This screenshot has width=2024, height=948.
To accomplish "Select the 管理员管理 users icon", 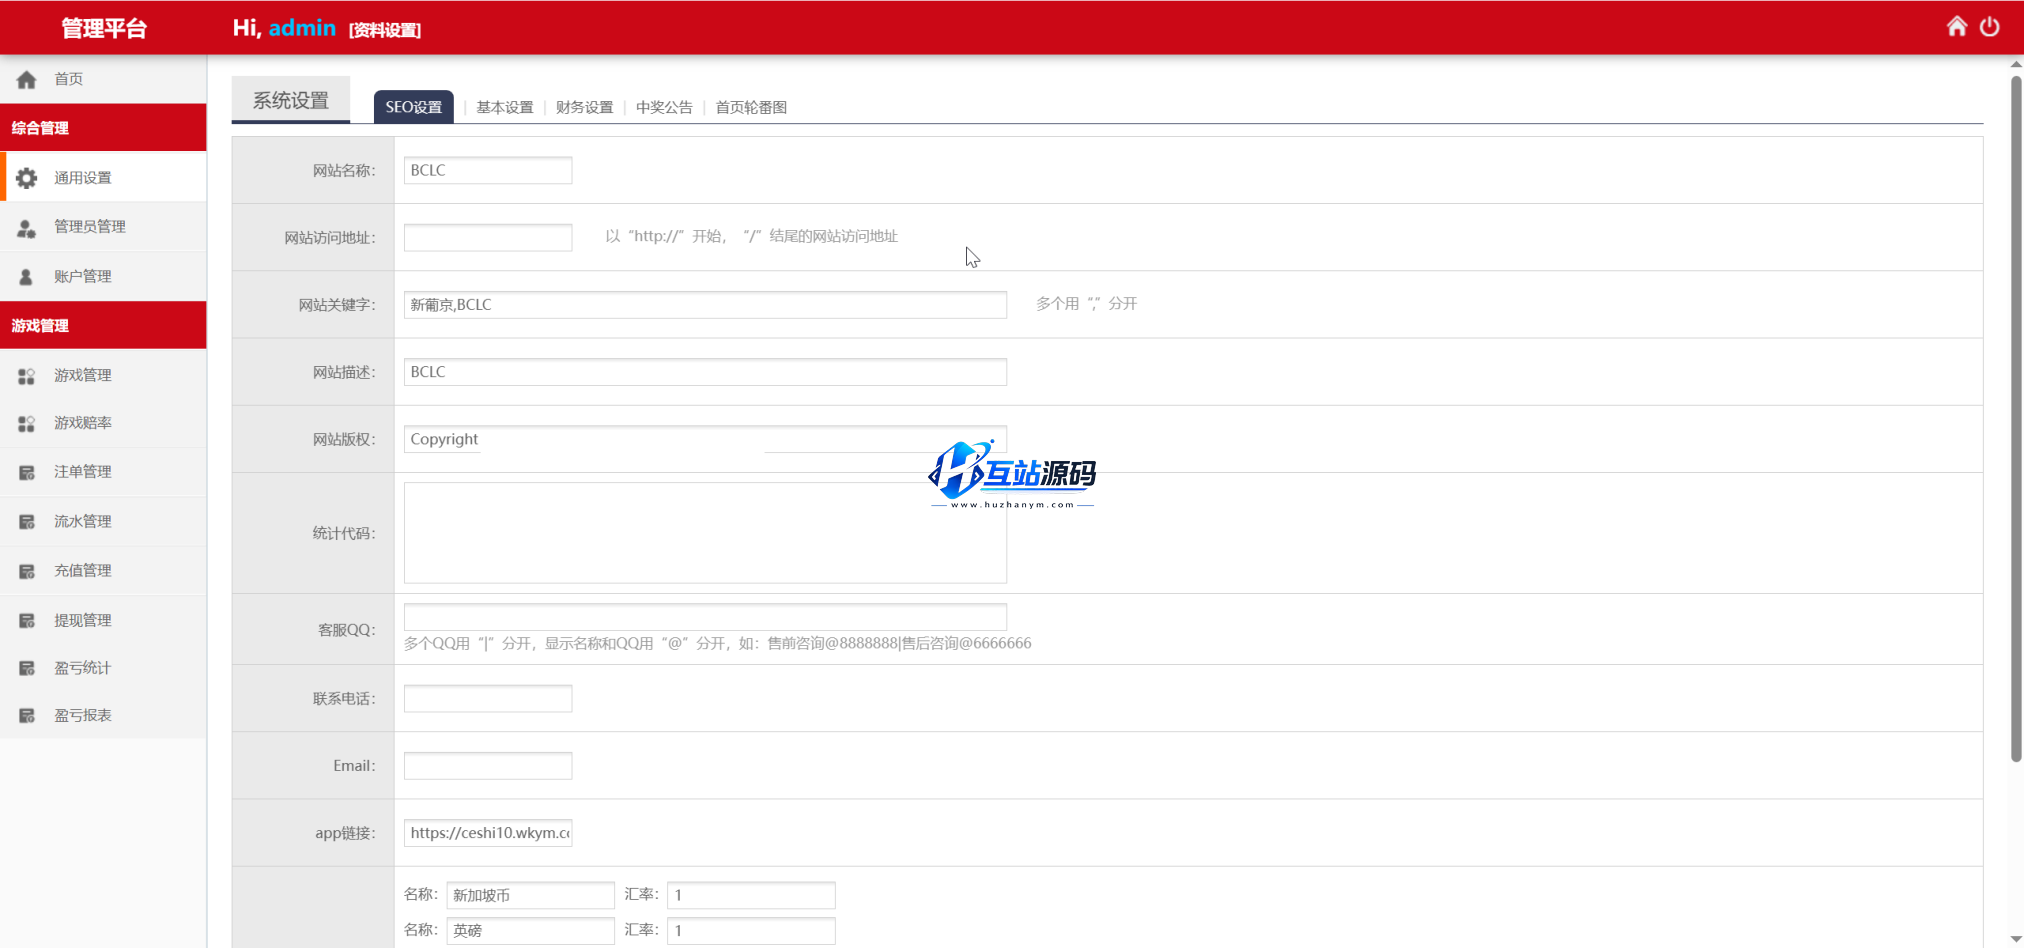I will tap(26, 227).
